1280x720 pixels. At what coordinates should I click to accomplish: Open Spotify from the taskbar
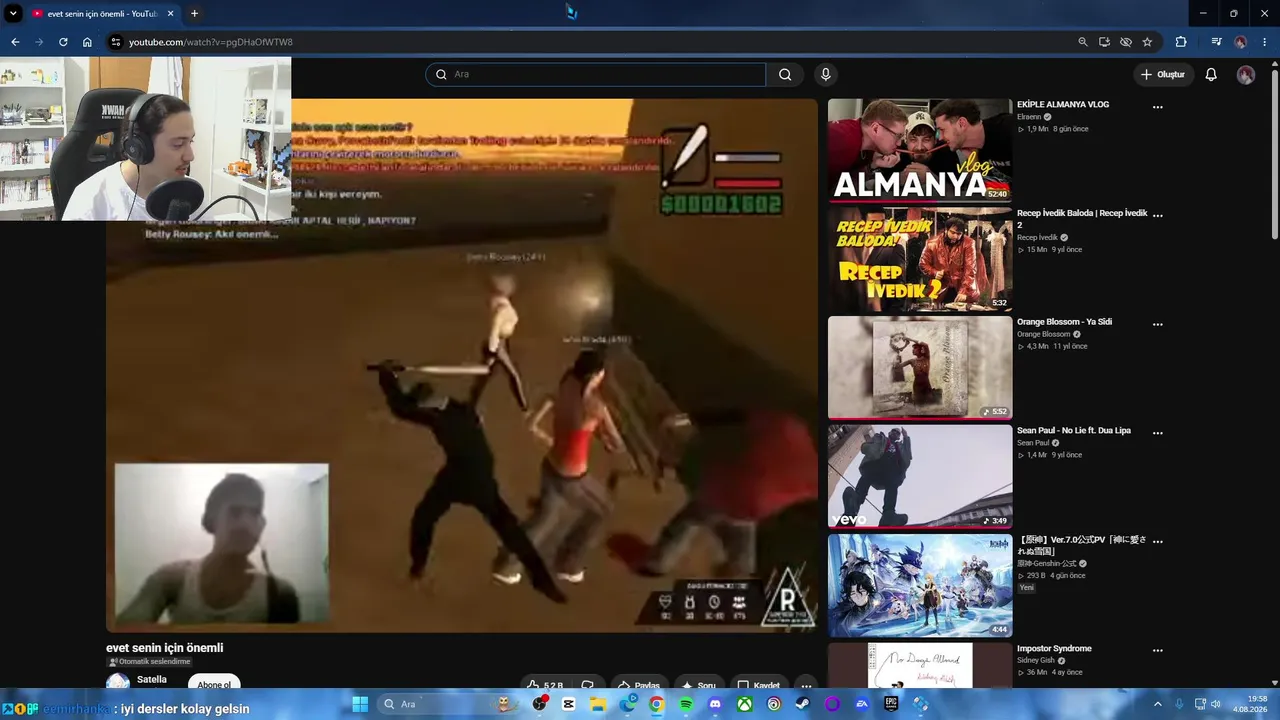point(686,704)
